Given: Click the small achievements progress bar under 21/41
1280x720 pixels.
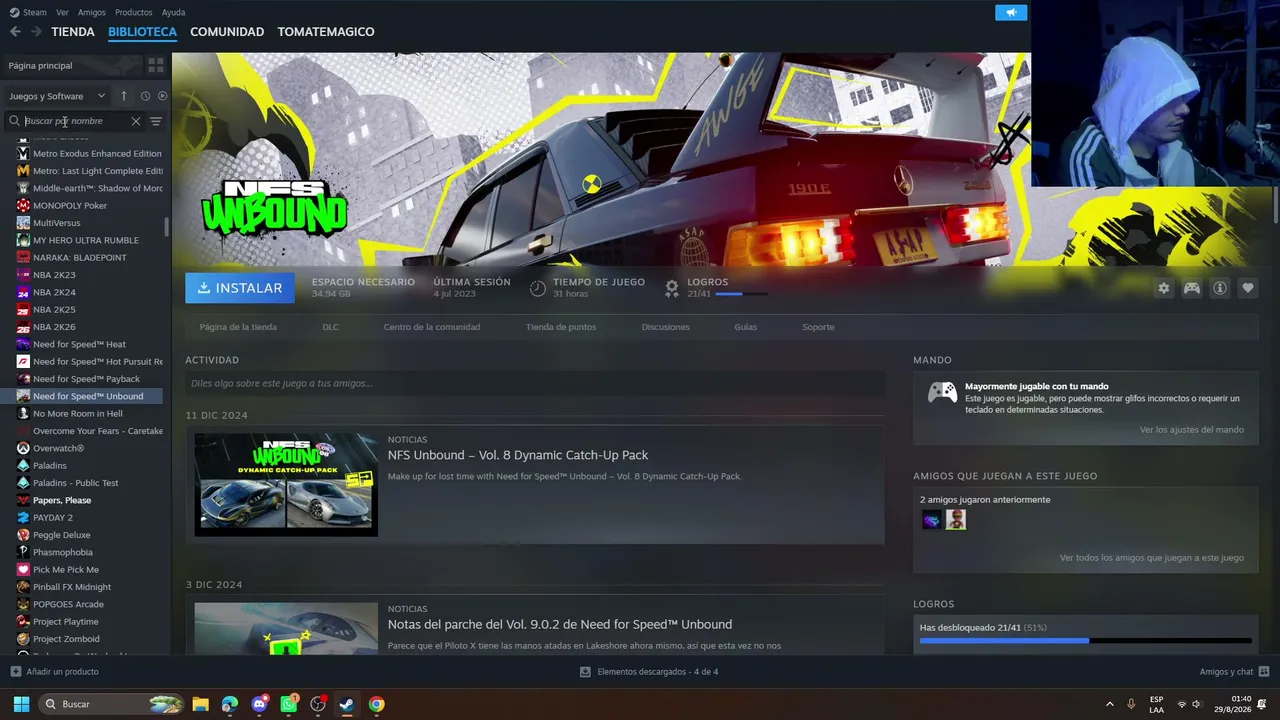Looking at the screenshot, I should (x=741, y=294).
